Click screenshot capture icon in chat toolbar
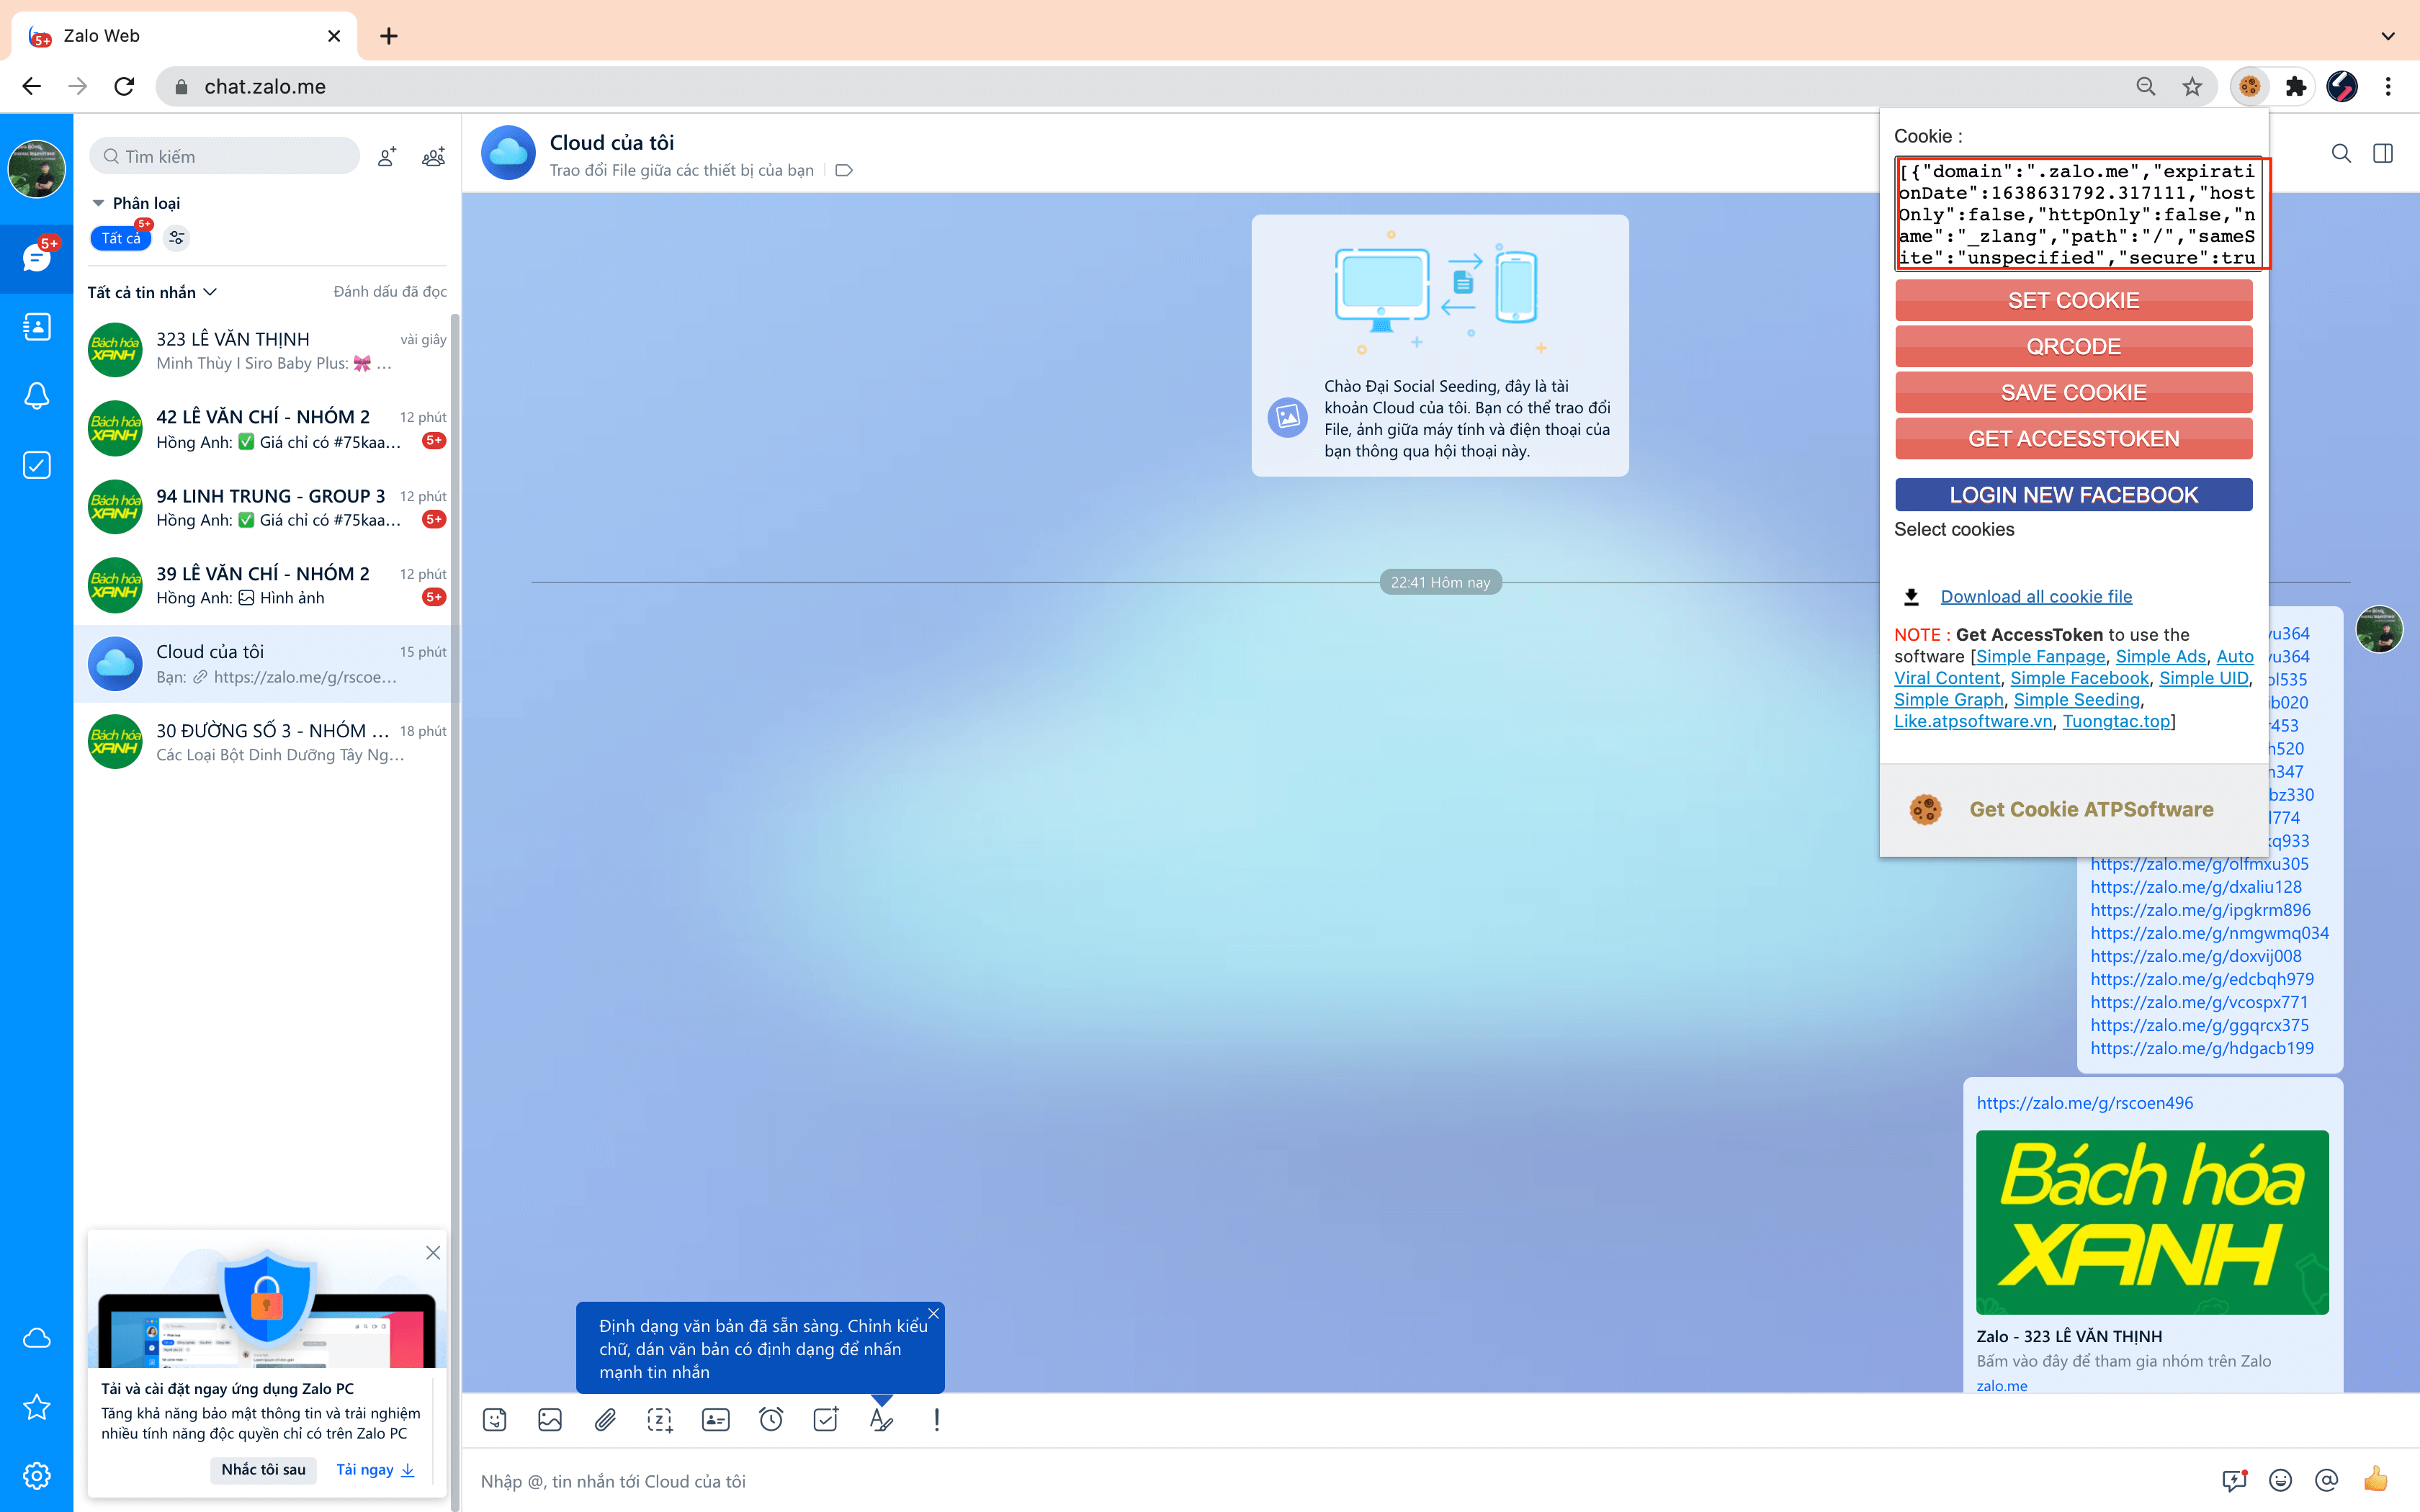Image resolution: width=2420 pixels, height=1512 pixels. click(x=660, y=1420)
